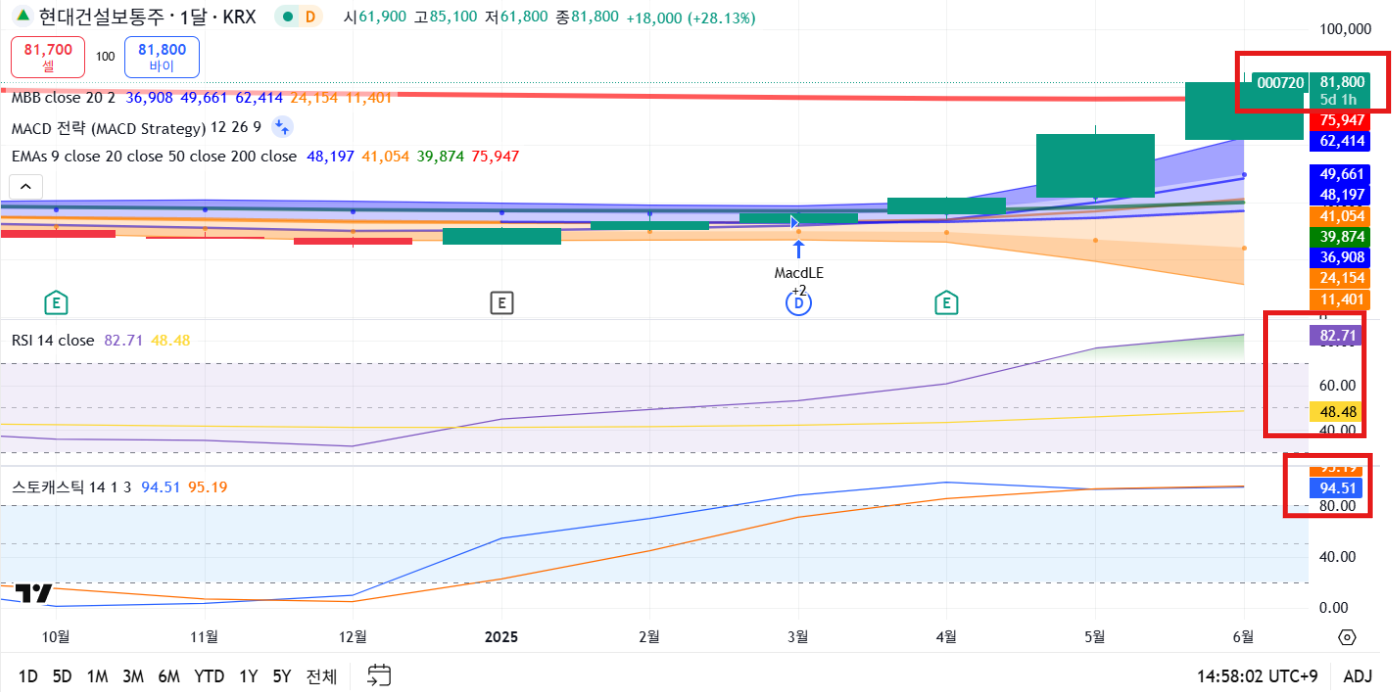Select the 전체 (all) time range
Screen dimensions: 1392x692
pyautogui.click(x=321, y=676)
